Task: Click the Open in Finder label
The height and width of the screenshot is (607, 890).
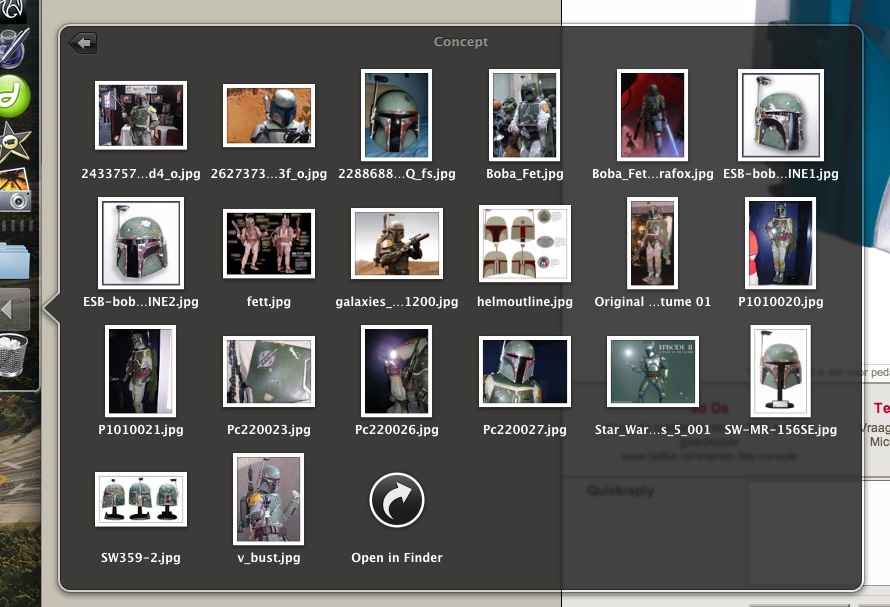Action: [397, 558]
